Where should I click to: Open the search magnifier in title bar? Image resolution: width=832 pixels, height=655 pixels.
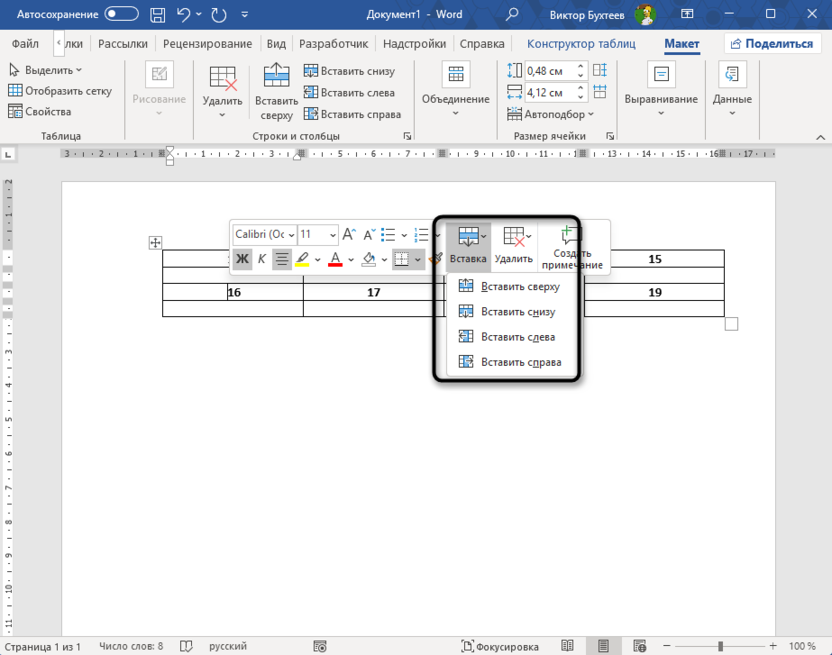click(513, 15)
